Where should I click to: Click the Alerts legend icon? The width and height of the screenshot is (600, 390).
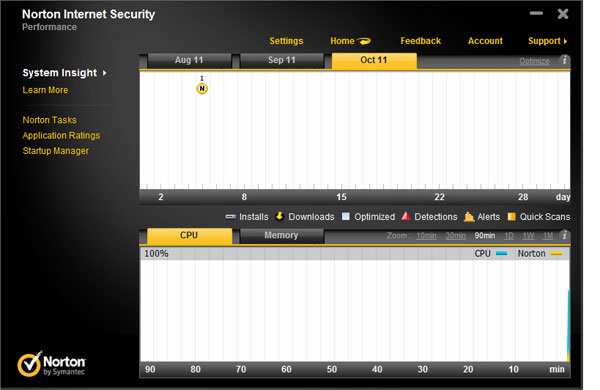click(x=469, y=217)
